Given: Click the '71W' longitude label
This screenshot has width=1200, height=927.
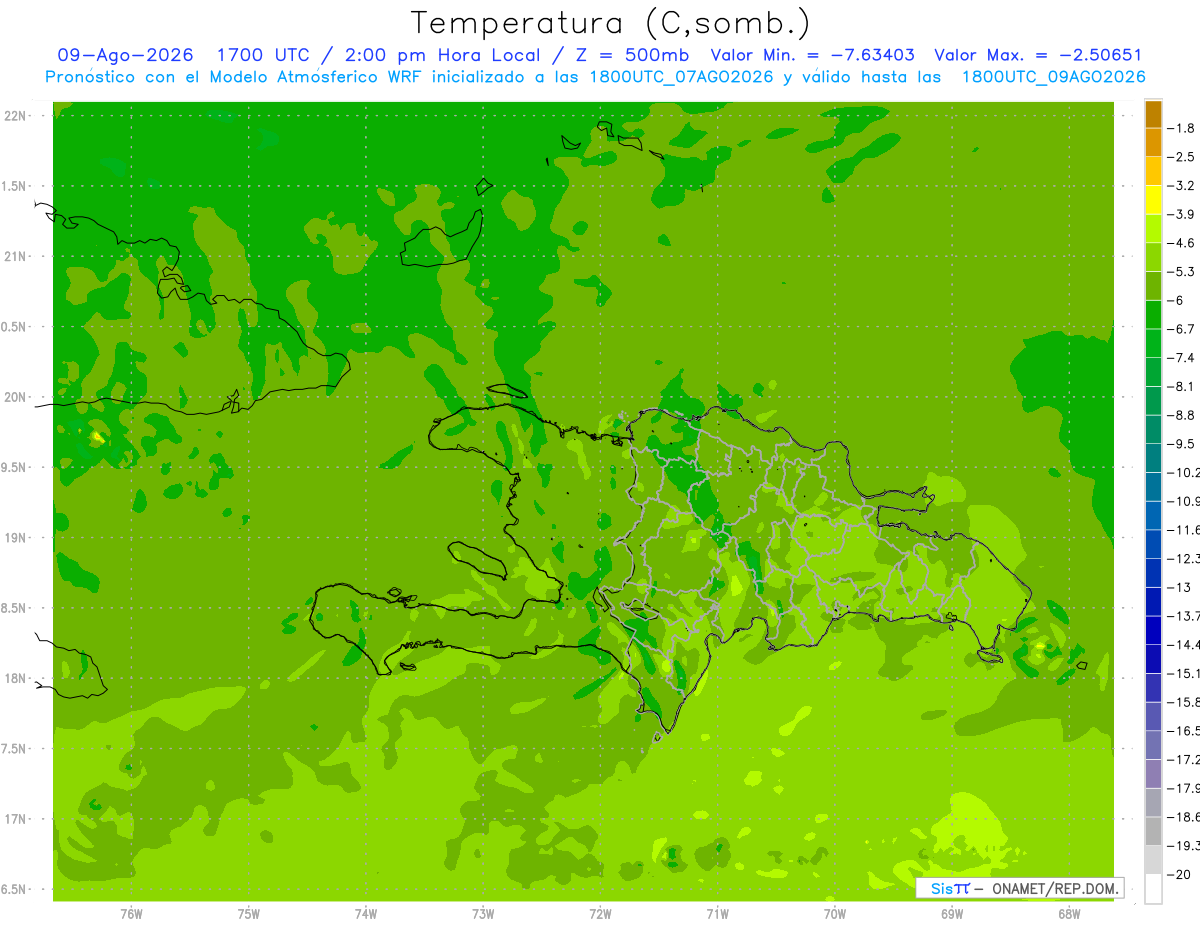Looking at the screenshot, I should [x=717, y=913].
